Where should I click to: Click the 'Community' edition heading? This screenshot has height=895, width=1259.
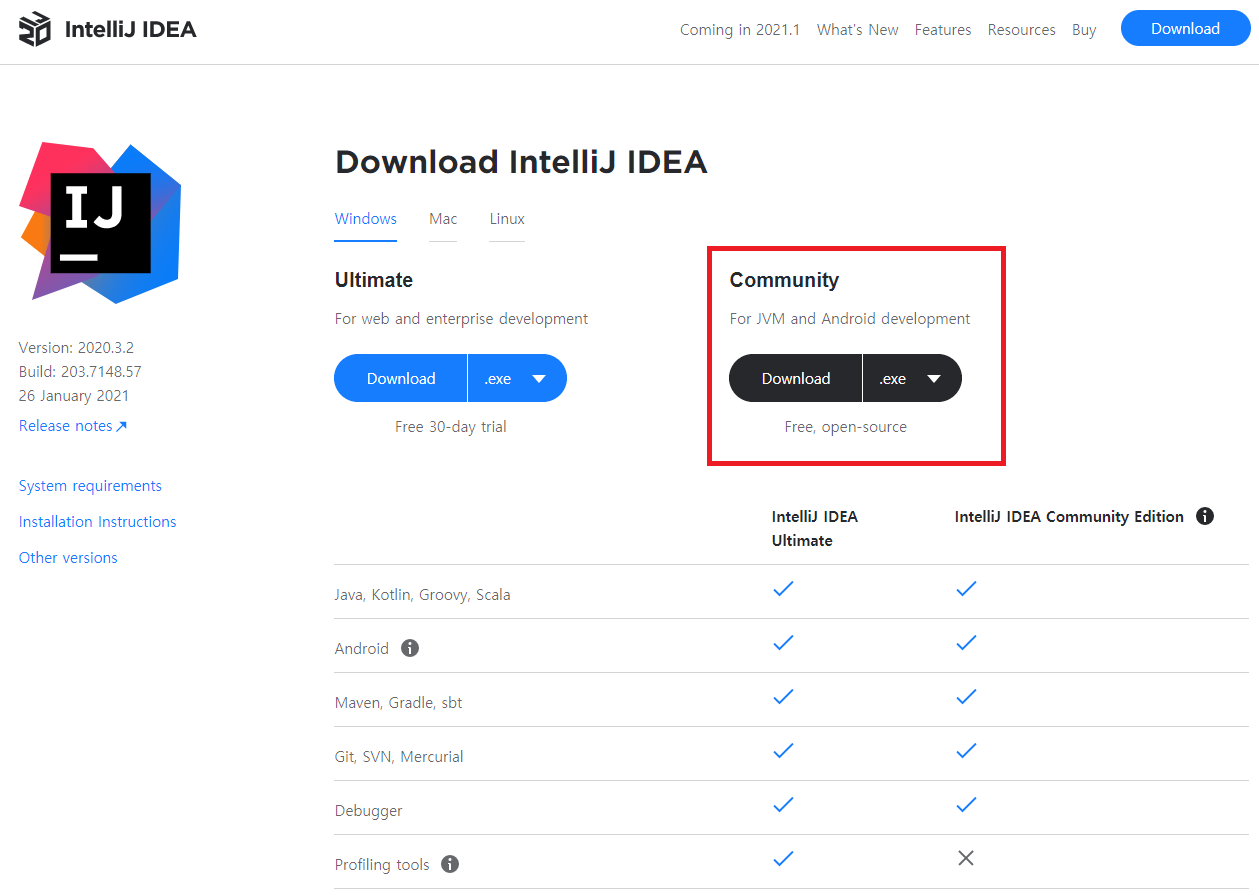click(x=784, y=280)
